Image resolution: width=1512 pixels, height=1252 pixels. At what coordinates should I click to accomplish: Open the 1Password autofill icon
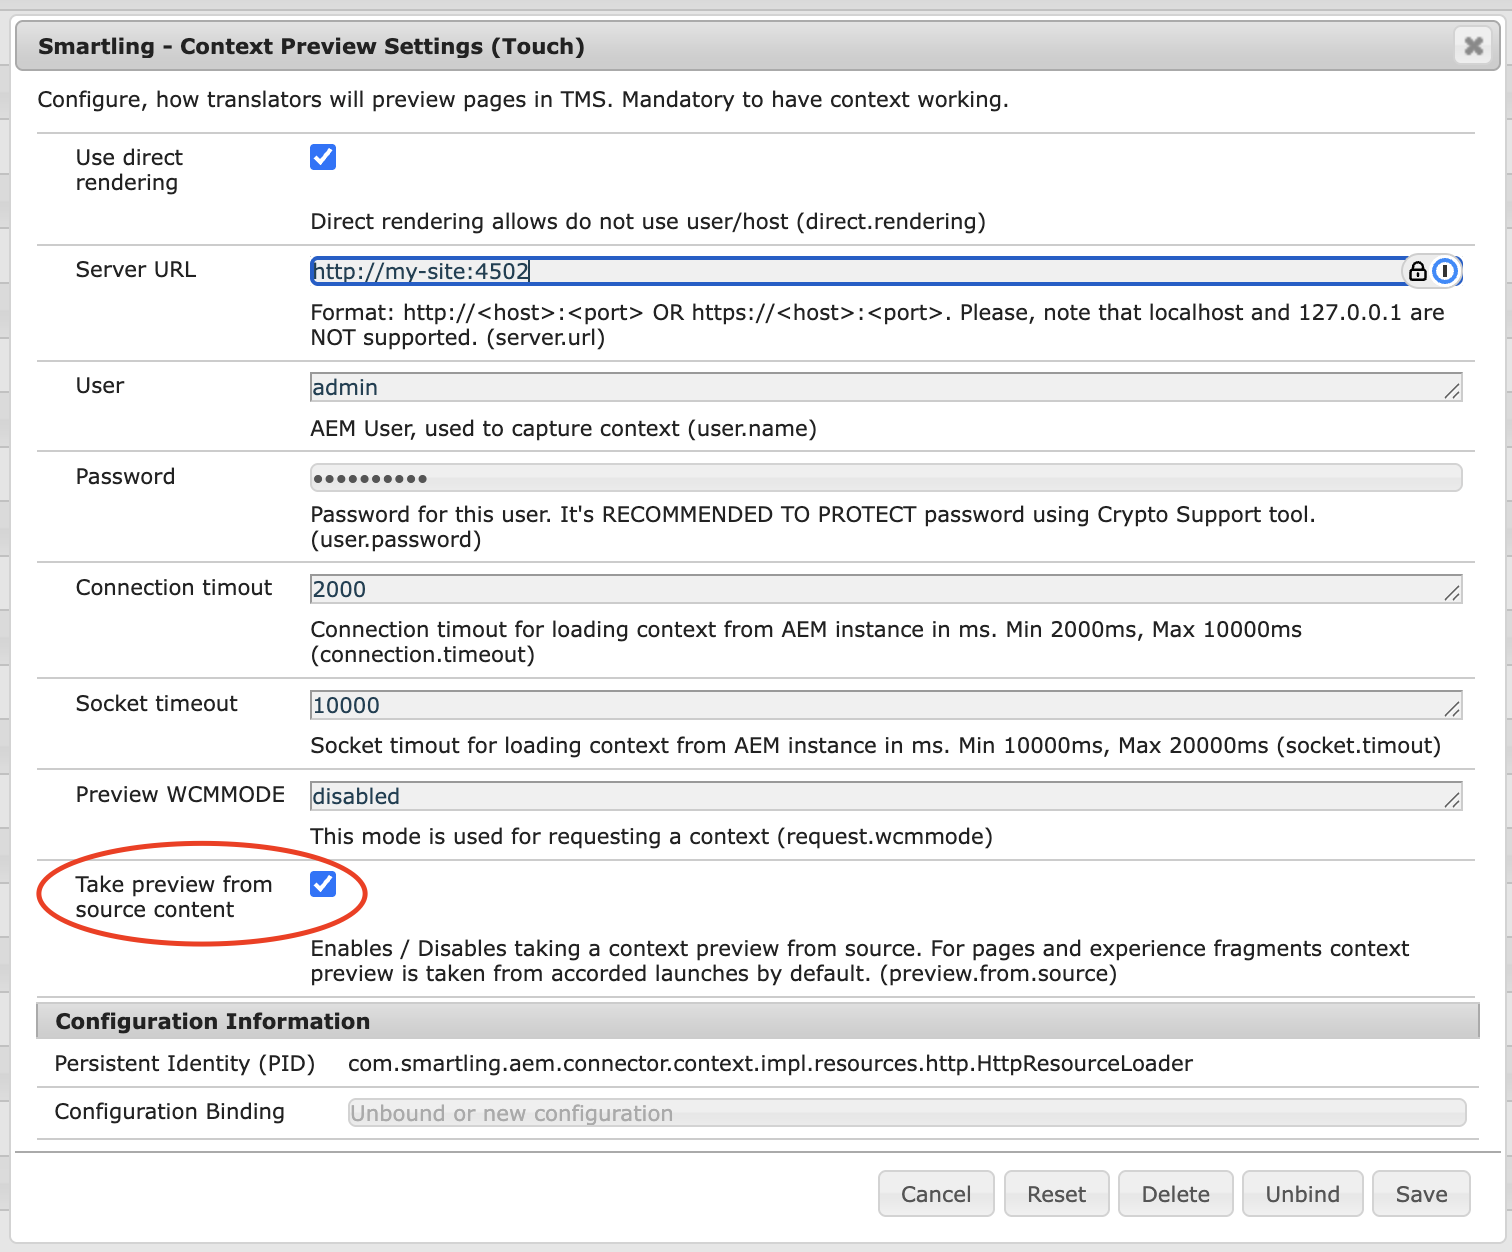[x=1444, y=271]
